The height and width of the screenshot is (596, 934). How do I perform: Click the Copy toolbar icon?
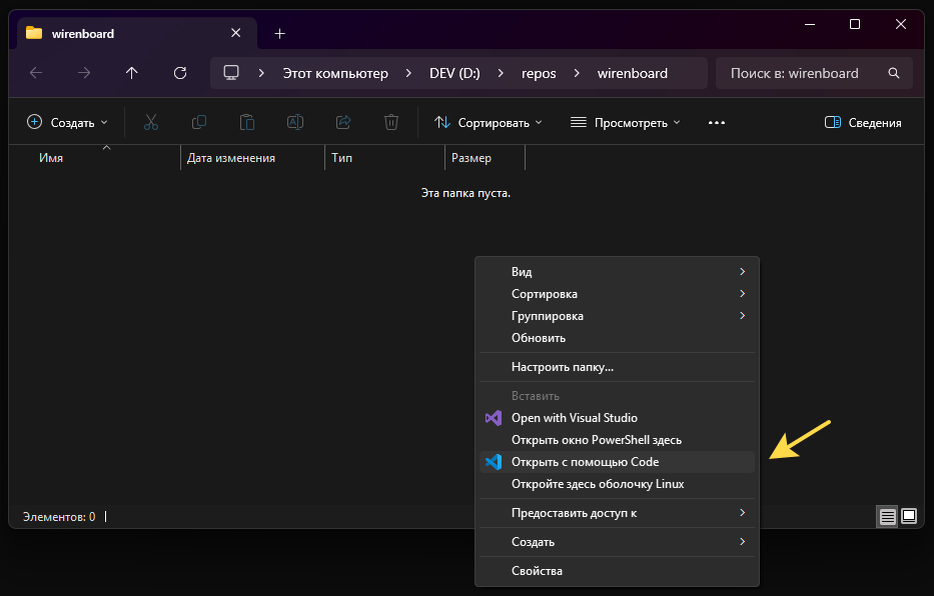click(199, 123)
